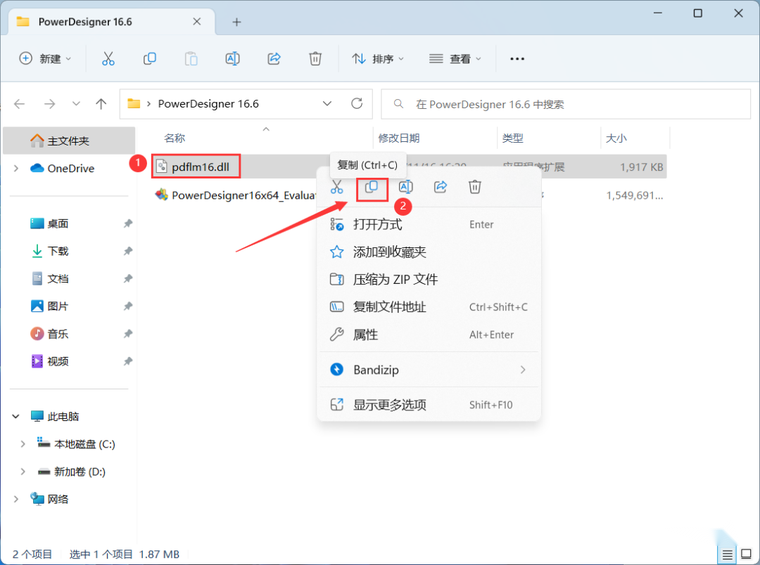Switch to large thumbnails view in status bar
Image resolution: width=760 pixels, height=565 pixels.
coord(746,554)
